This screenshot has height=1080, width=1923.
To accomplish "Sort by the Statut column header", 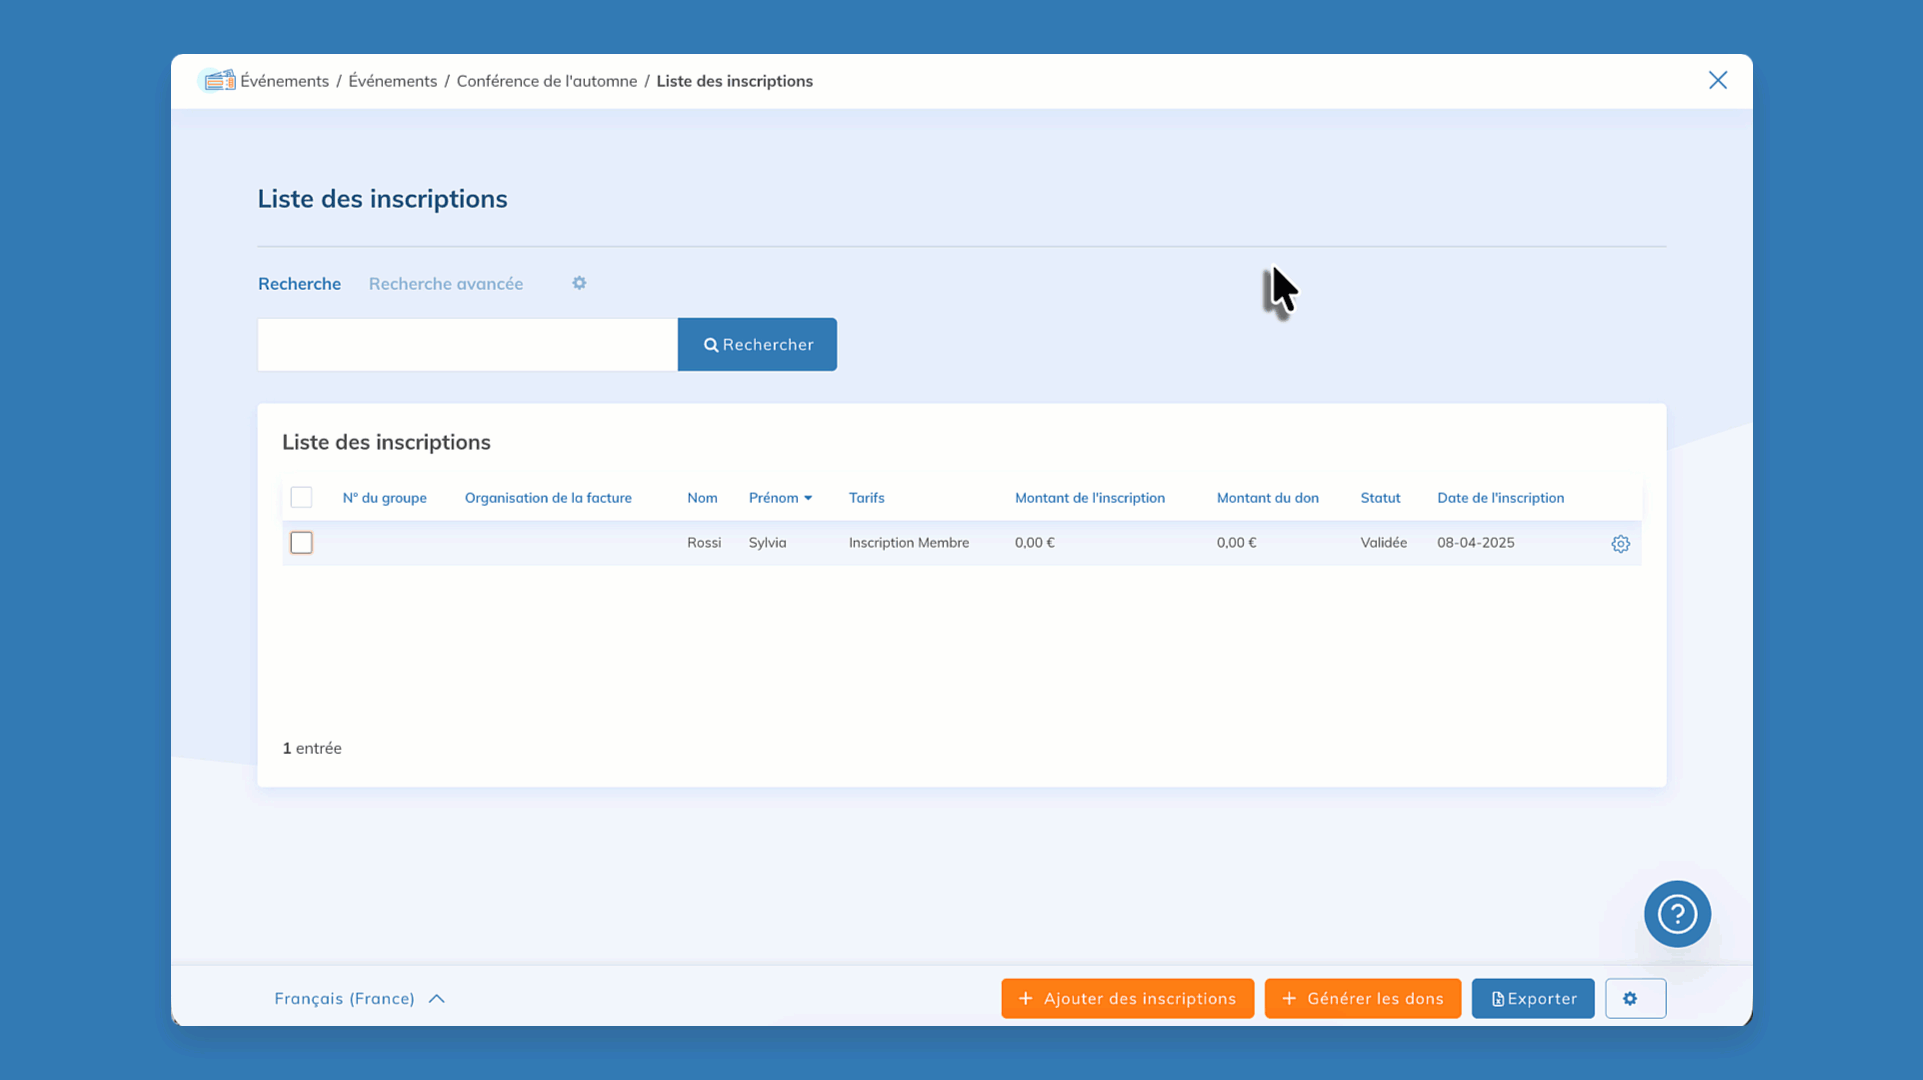I will 1379,498.
